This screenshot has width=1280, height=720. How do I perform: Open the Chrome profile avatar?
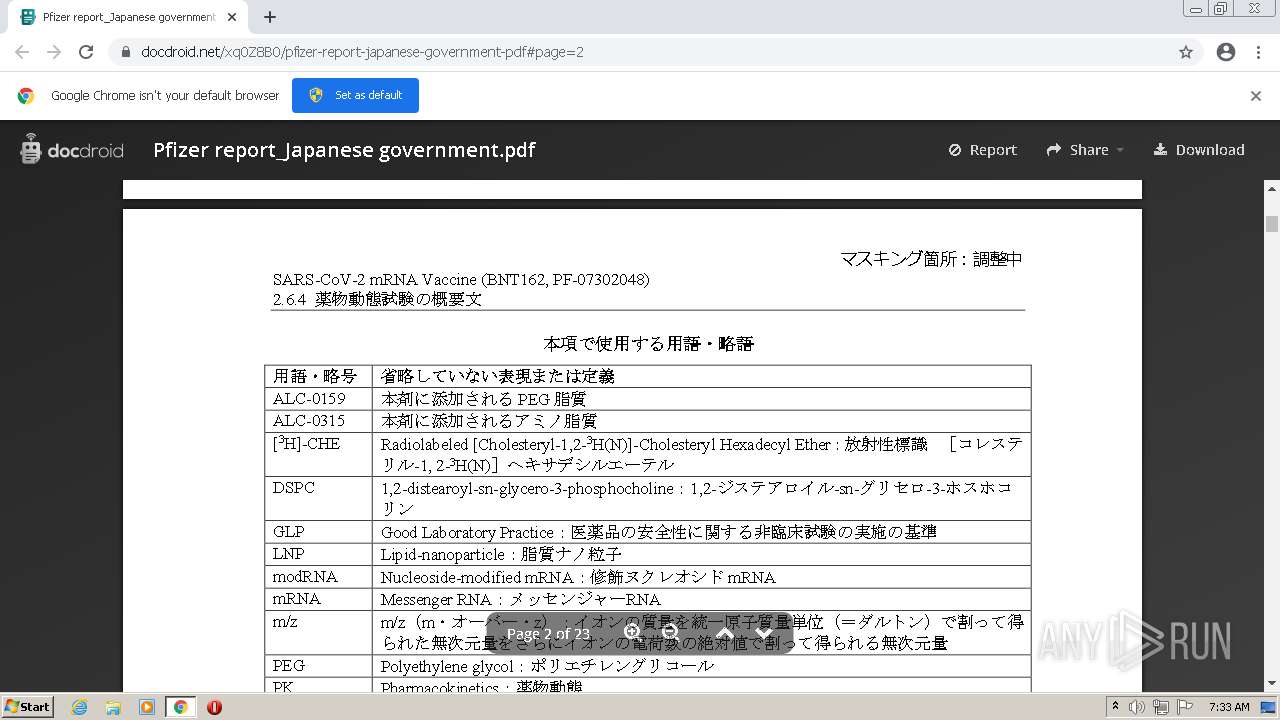pos(1226,52)
